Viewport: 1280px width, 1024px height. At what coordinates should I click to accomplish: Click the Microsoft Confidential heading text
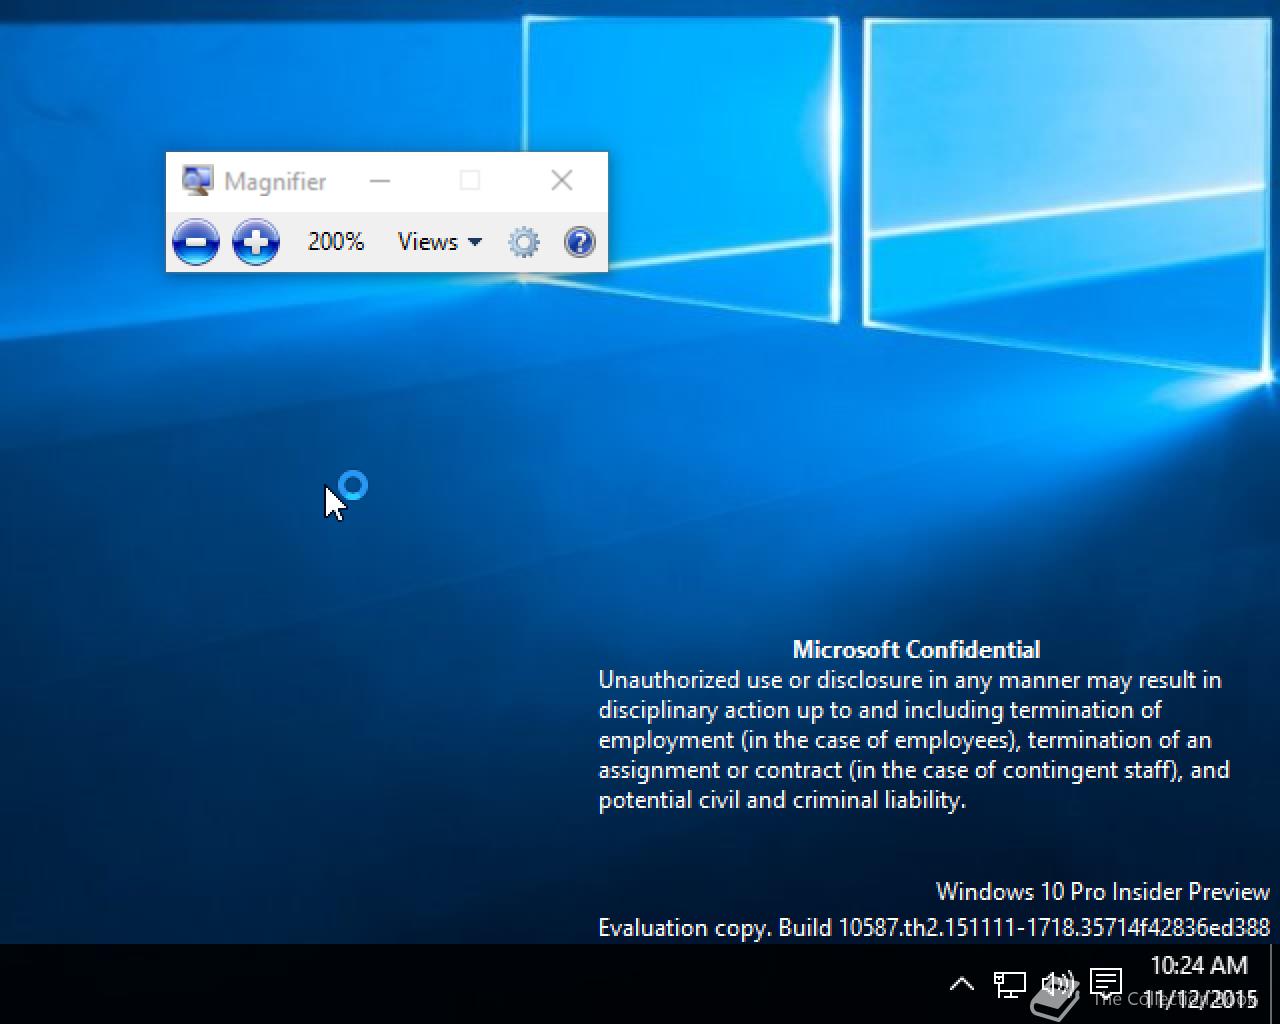point(916,650)
